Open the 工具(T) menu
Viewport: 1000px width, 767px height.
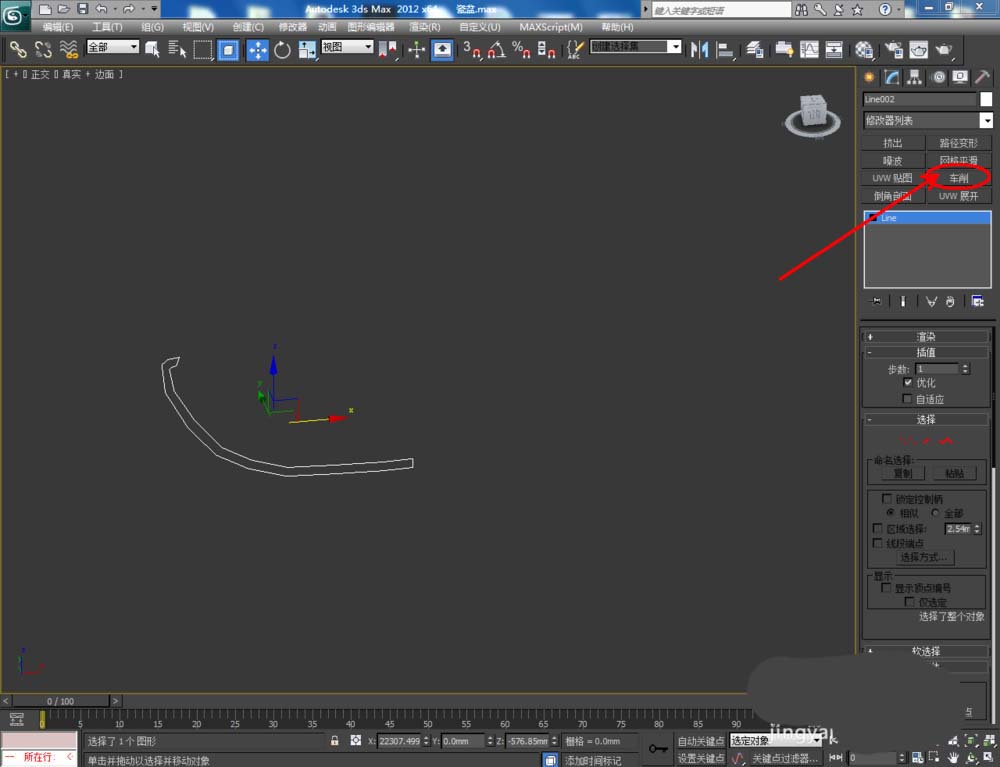[107, 27]
